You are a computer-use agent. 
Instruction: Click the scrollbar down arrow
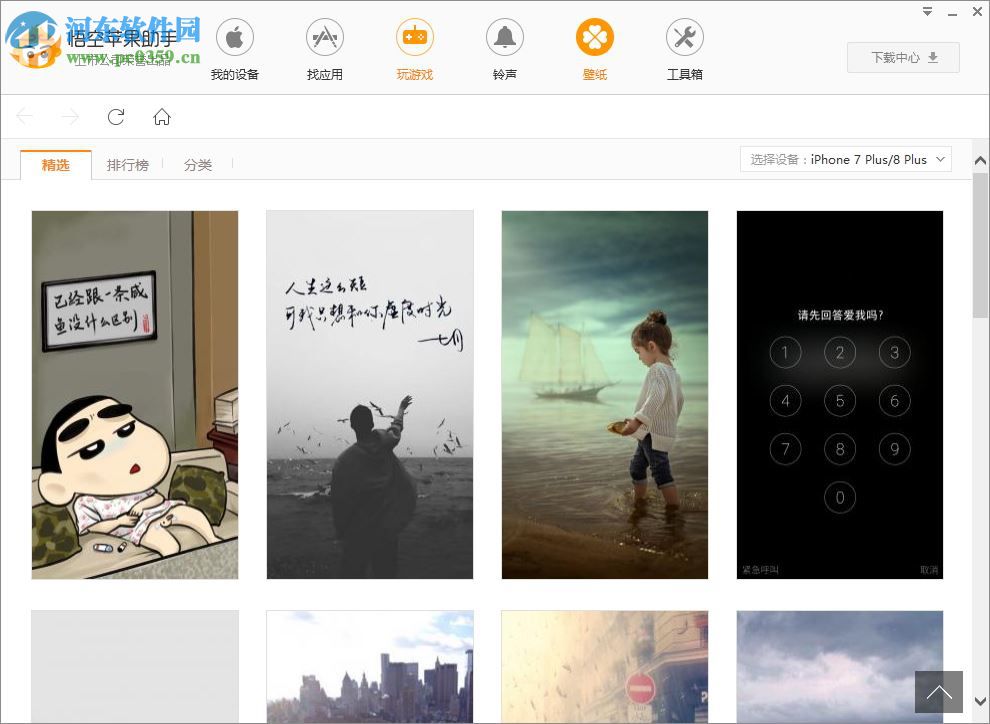point(981,701)
